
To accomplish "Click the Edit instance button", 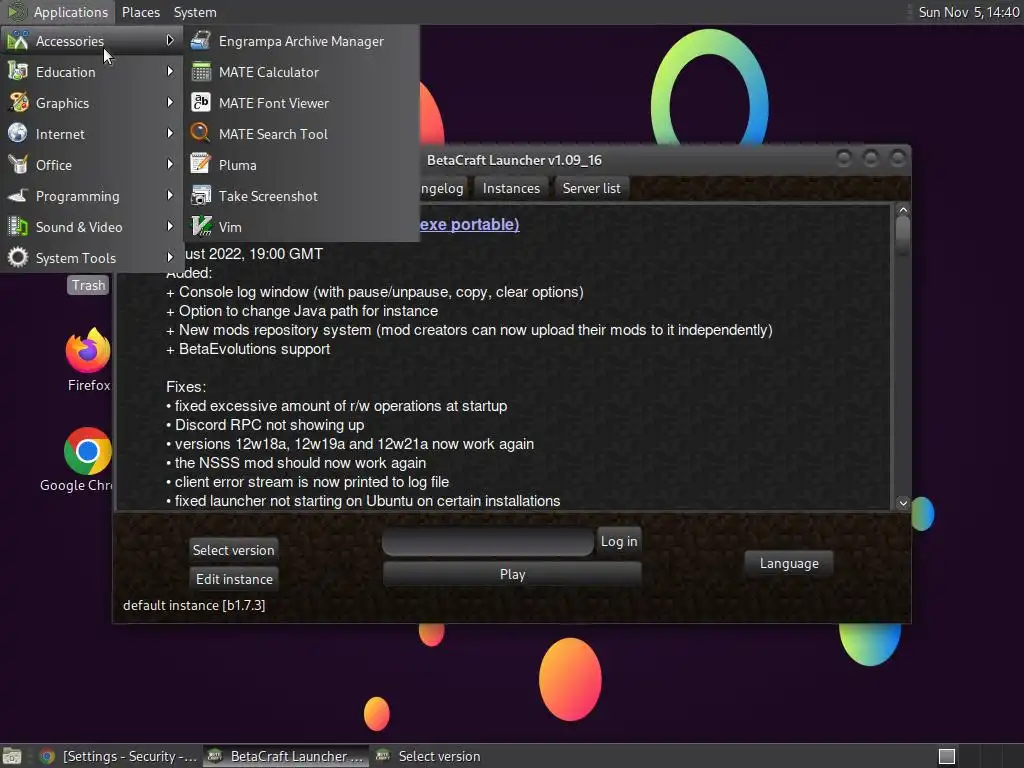I will (234, 579).
